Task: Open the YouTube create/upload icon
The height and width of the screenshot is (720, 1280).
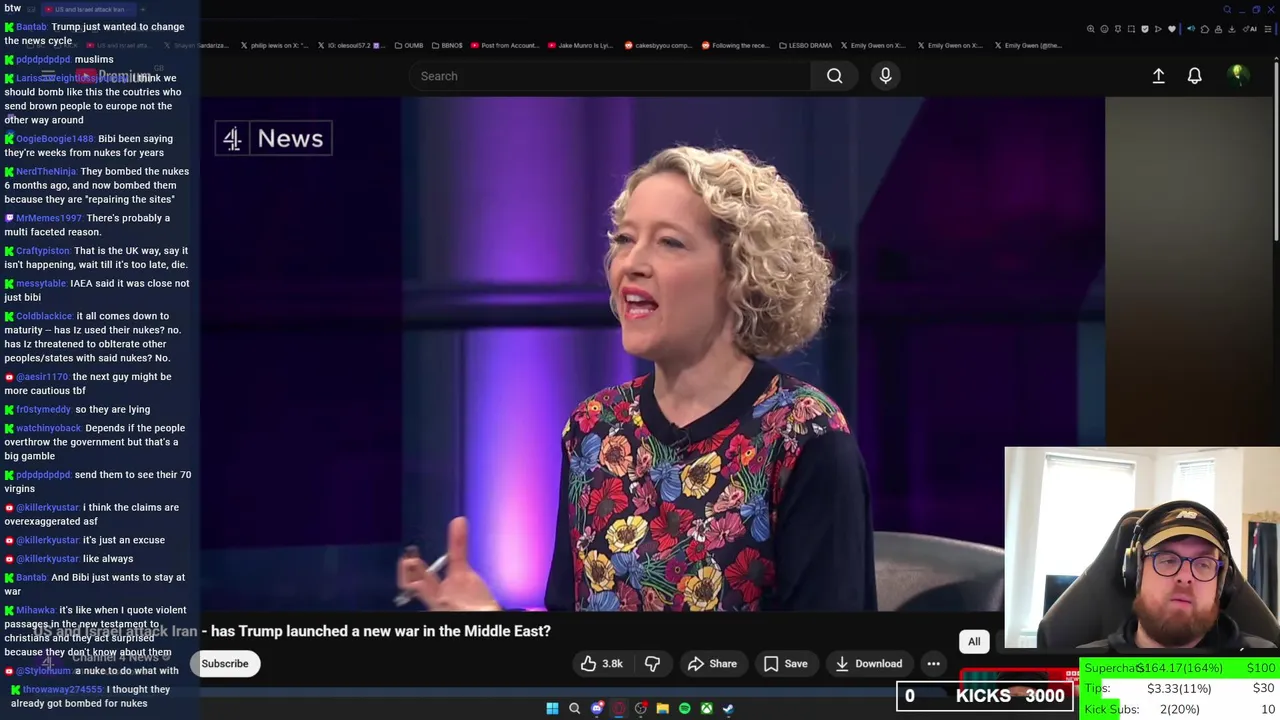Action: [1158, 76]
